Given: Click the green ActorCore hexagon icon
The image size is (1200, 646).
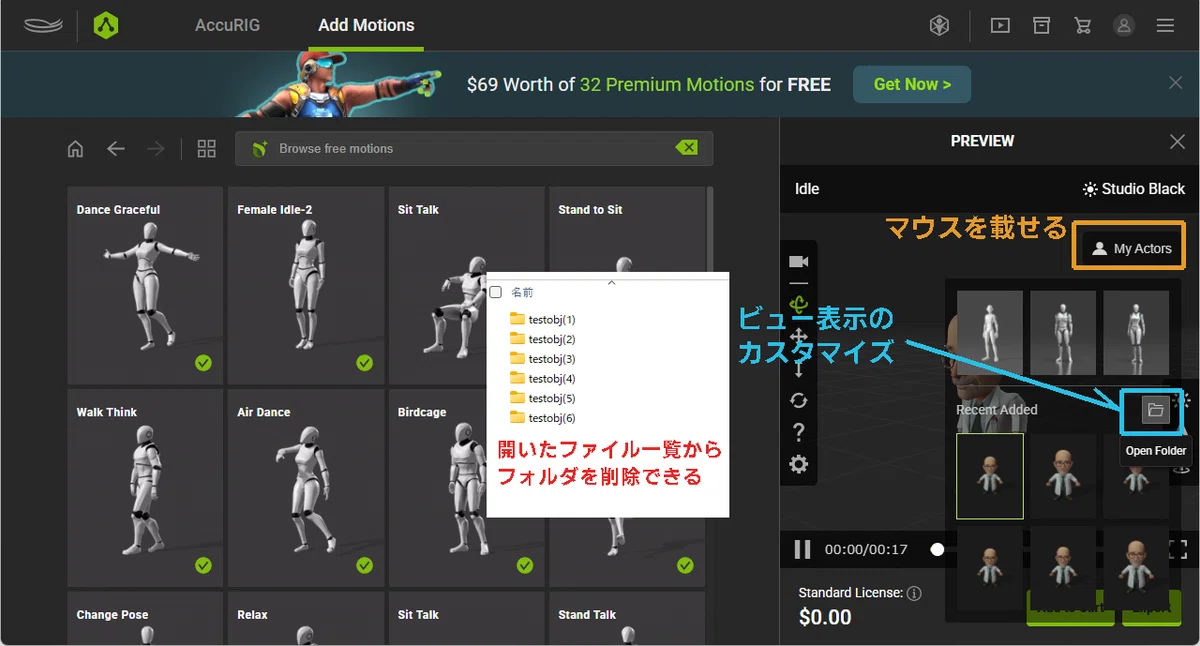Looking at the screenshot, I should (x=106, y=25).
